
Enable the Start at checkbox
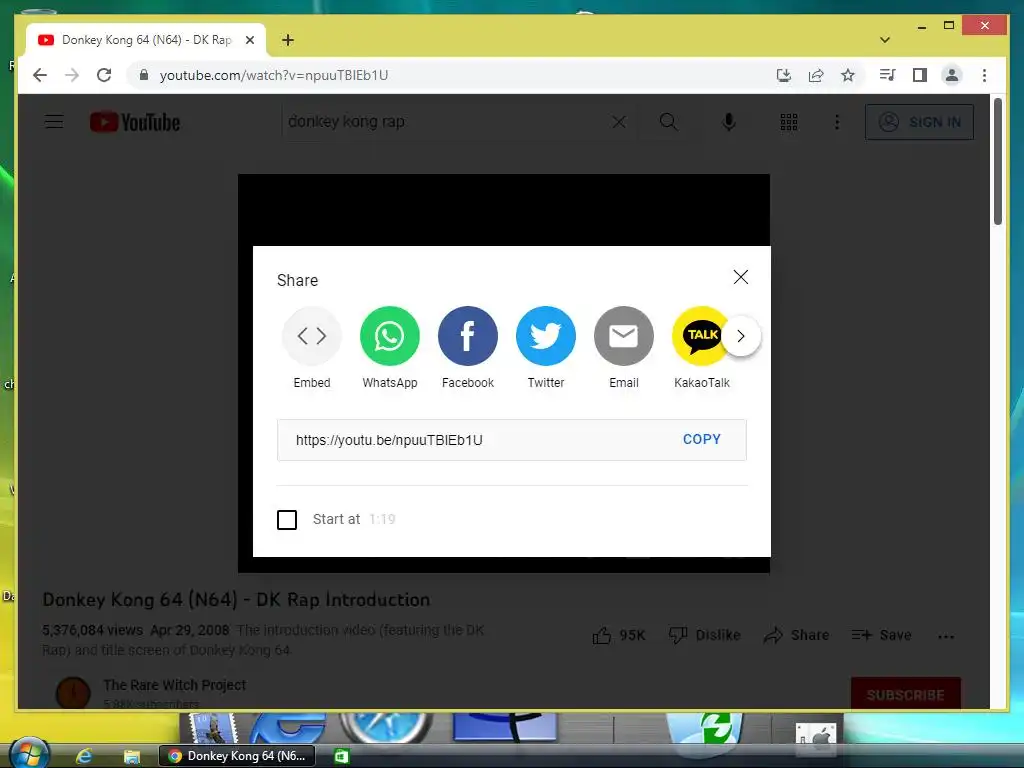pyautogui.click(x=287, y=520)
